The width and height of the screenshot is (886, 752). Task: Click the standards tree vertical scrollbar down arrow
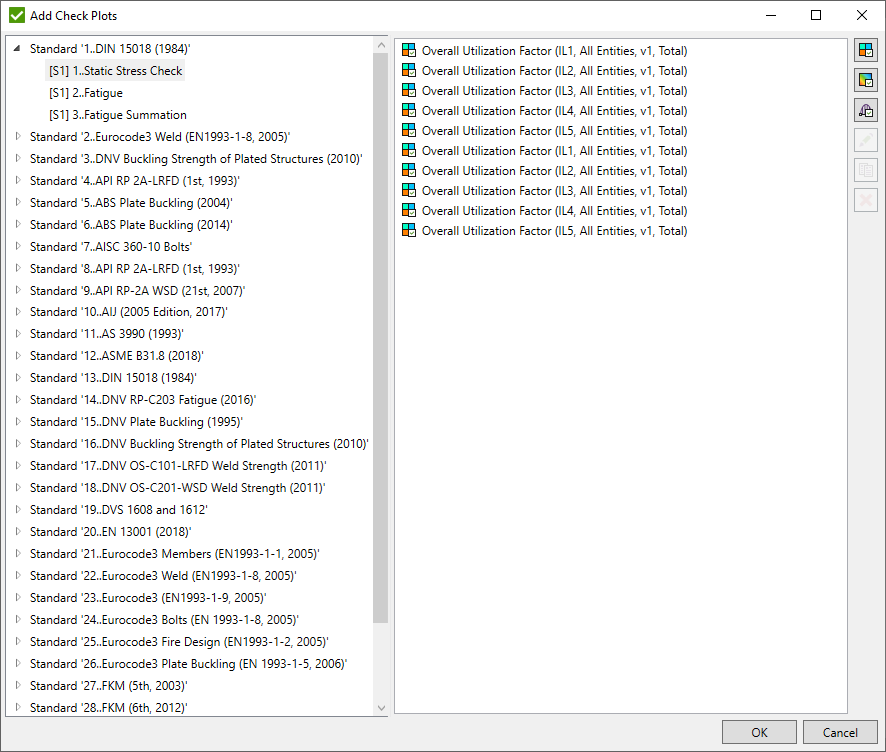[x=381, y=707]
